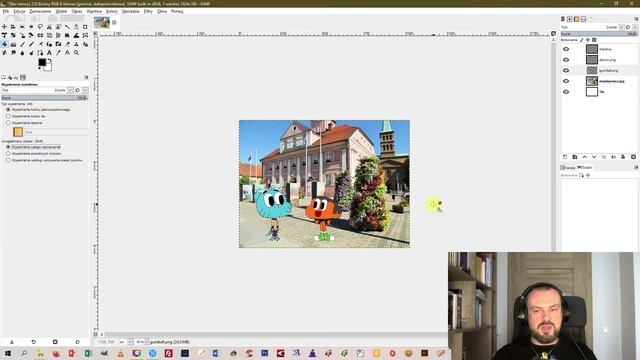Choose pattern fill radio option

[8, 122]
